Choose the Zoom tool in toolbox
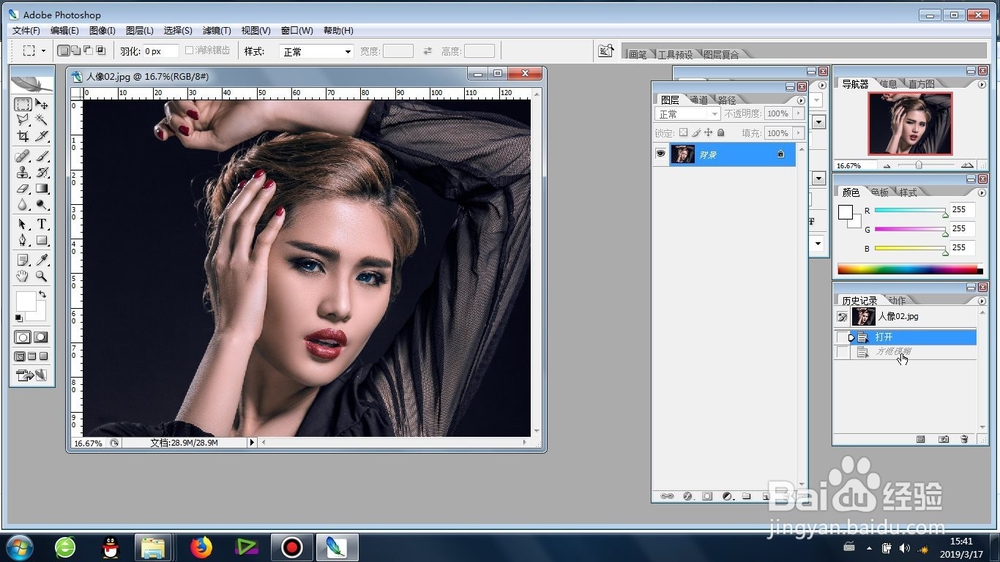The image size is (1000, 562). 41,276
